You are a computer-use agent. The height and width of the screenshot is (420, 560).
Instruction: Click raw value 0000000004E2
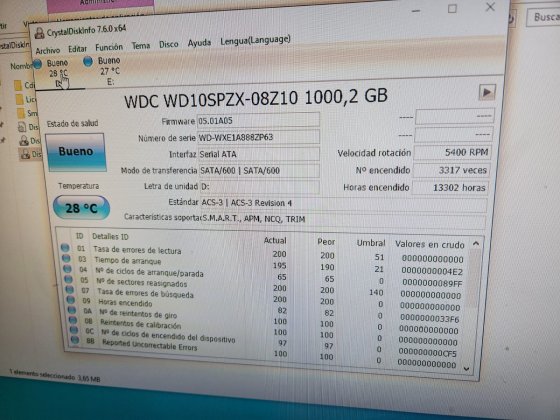[432, 271]
